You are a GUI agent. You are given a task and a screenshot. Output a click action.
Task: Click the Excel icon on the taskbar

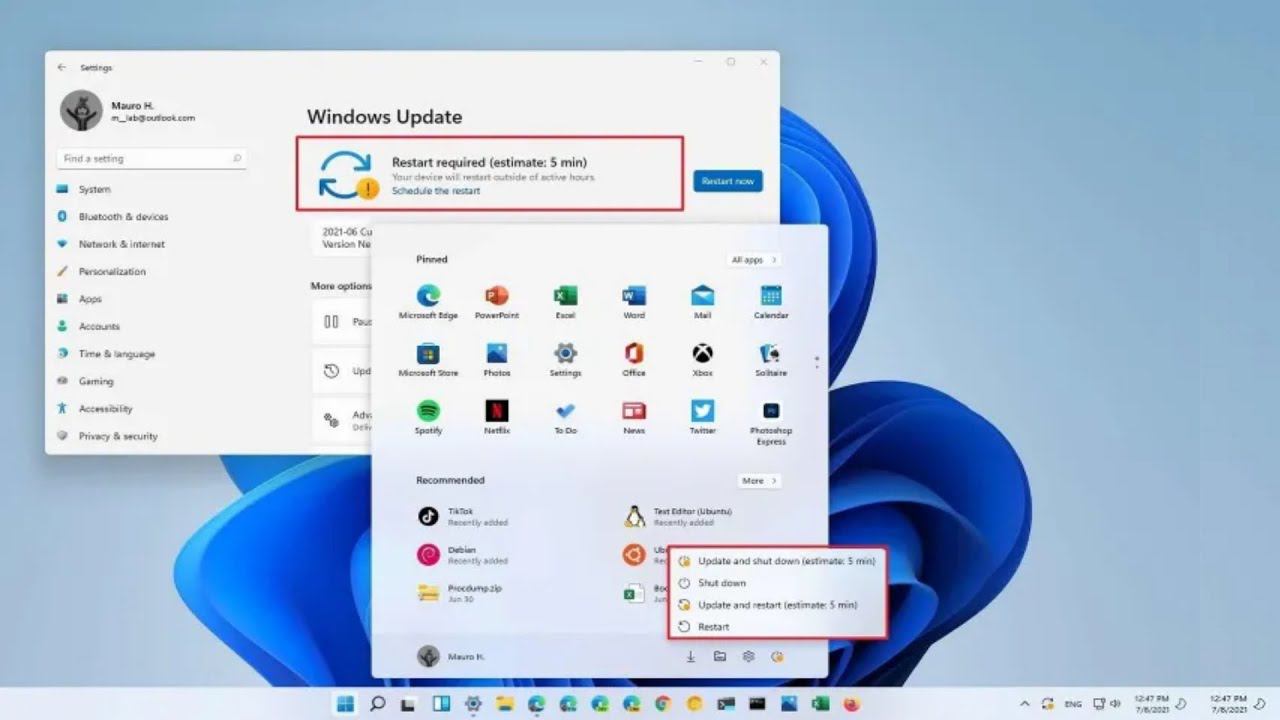tap(820, 704)
